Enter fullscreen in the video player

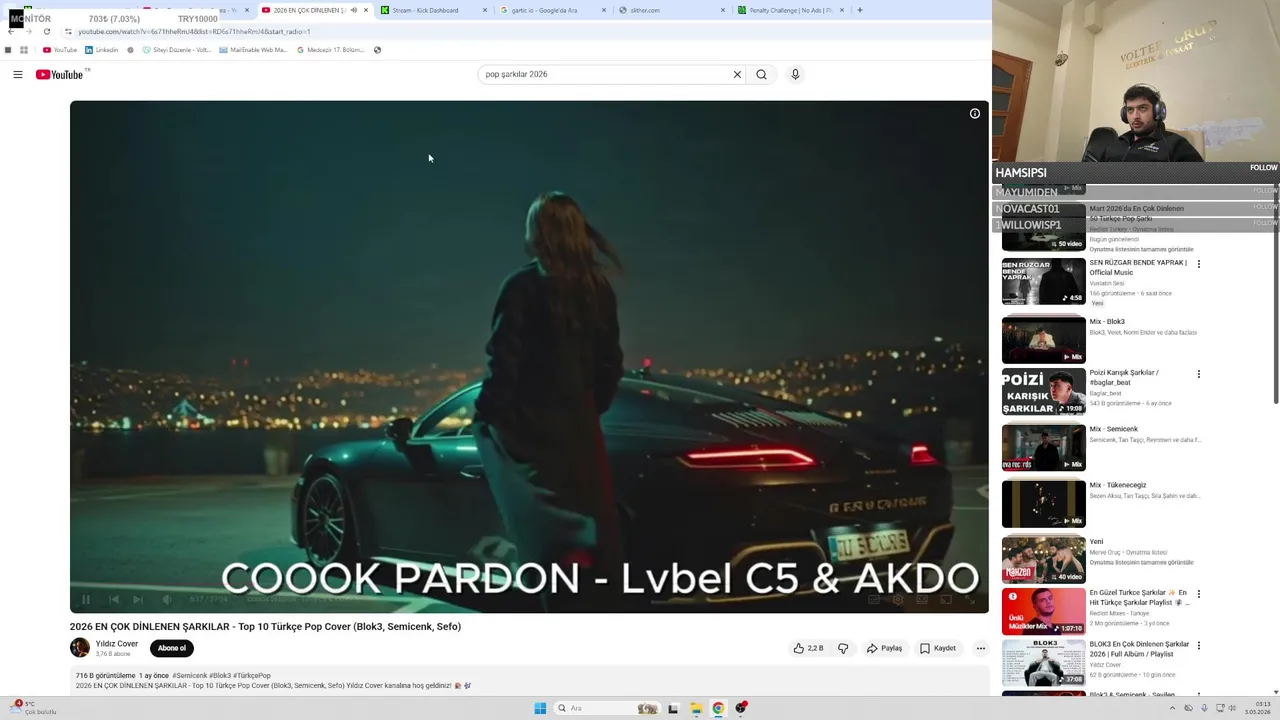click(x=969, y=599)
